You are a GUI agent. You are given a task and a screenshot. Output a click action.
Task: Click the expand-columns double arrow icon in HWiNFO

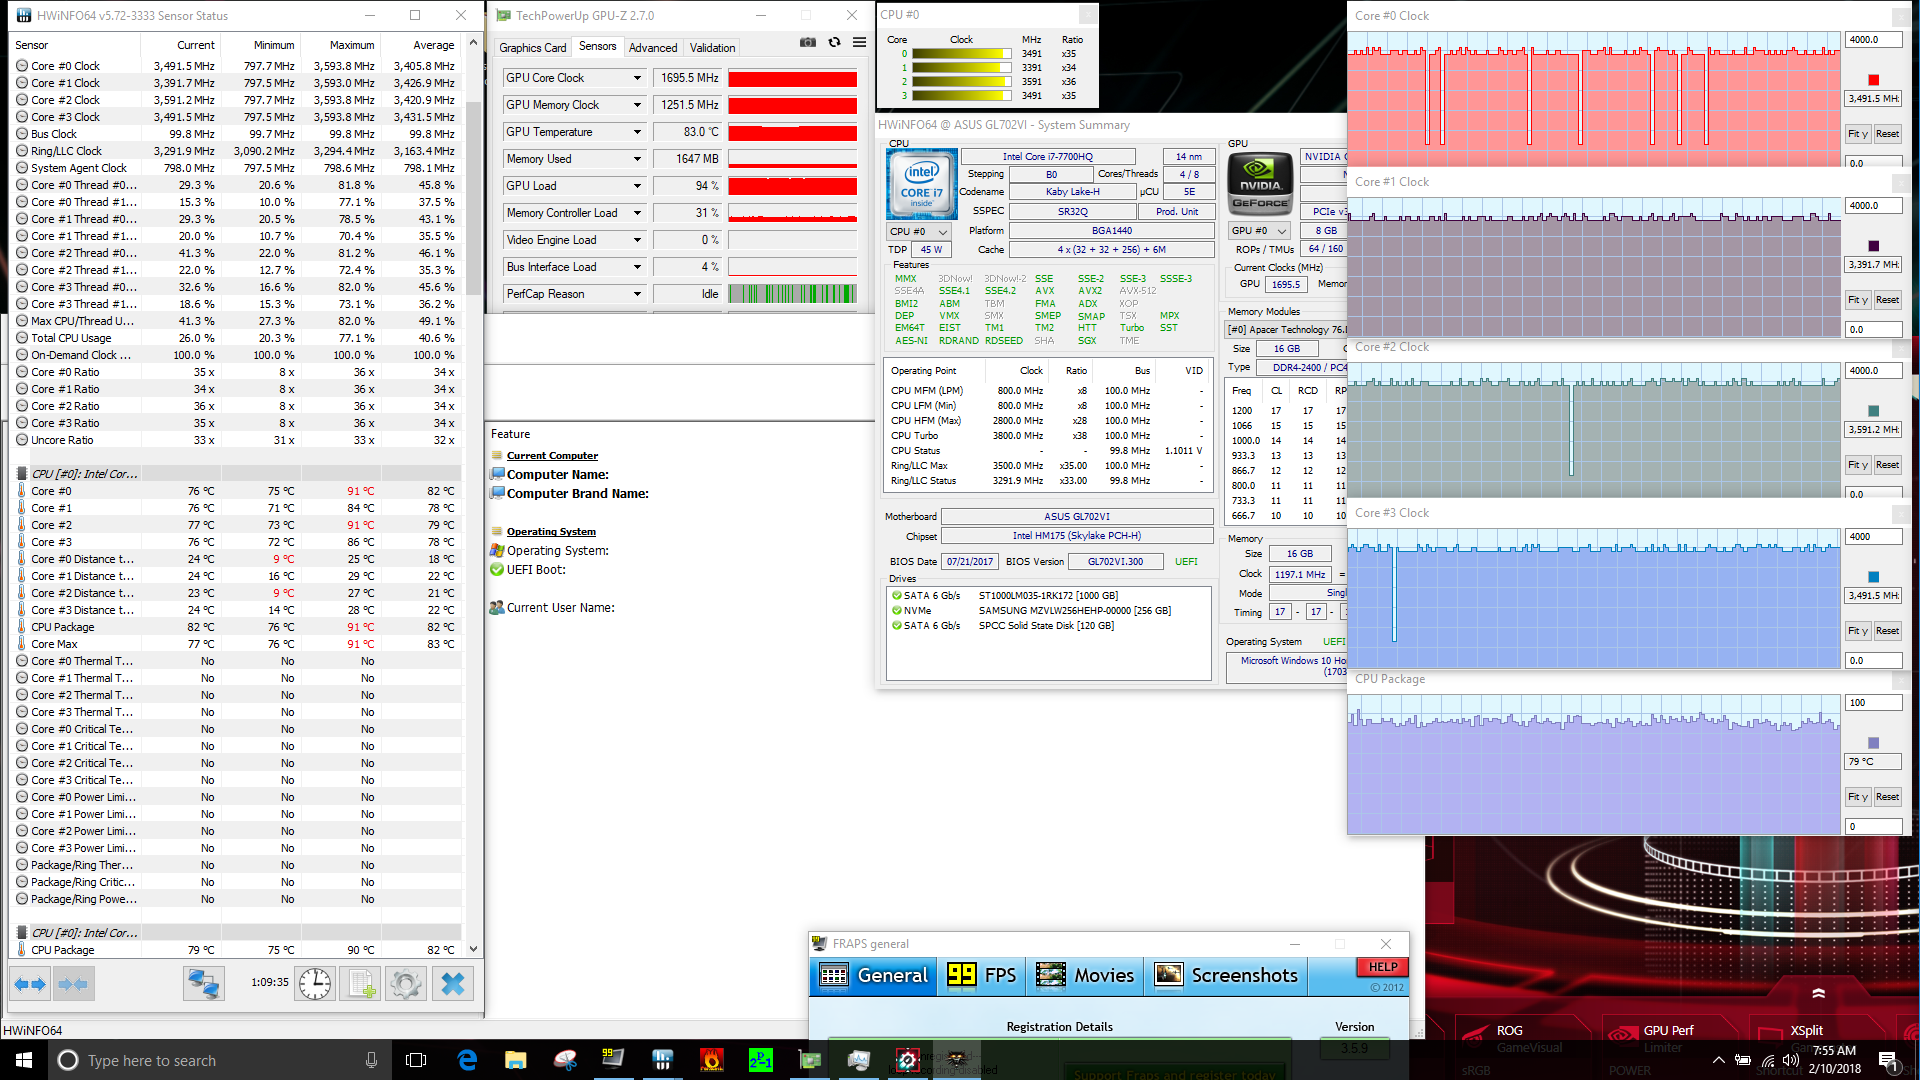pos(31,984)
